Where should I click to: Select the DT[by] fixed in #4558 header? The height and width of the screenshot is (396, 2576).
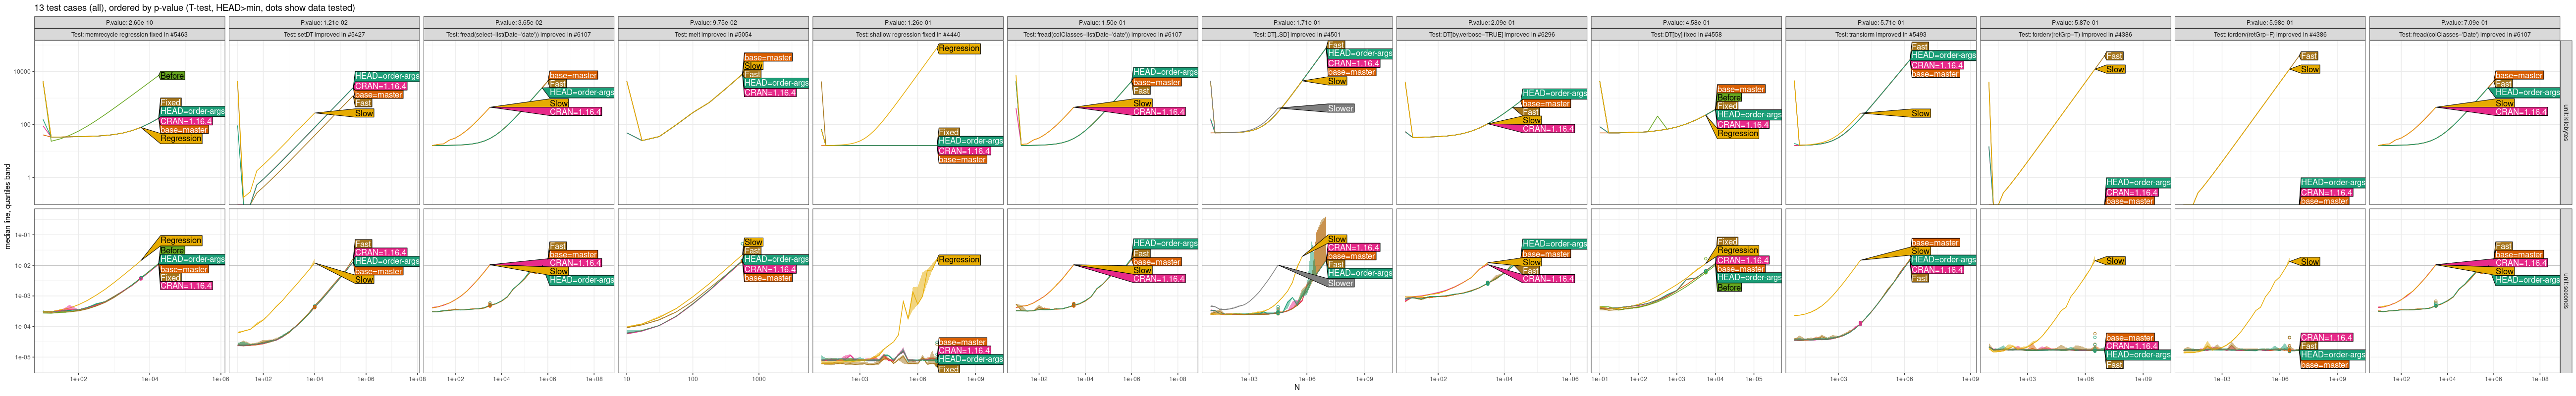(1685, 35)
